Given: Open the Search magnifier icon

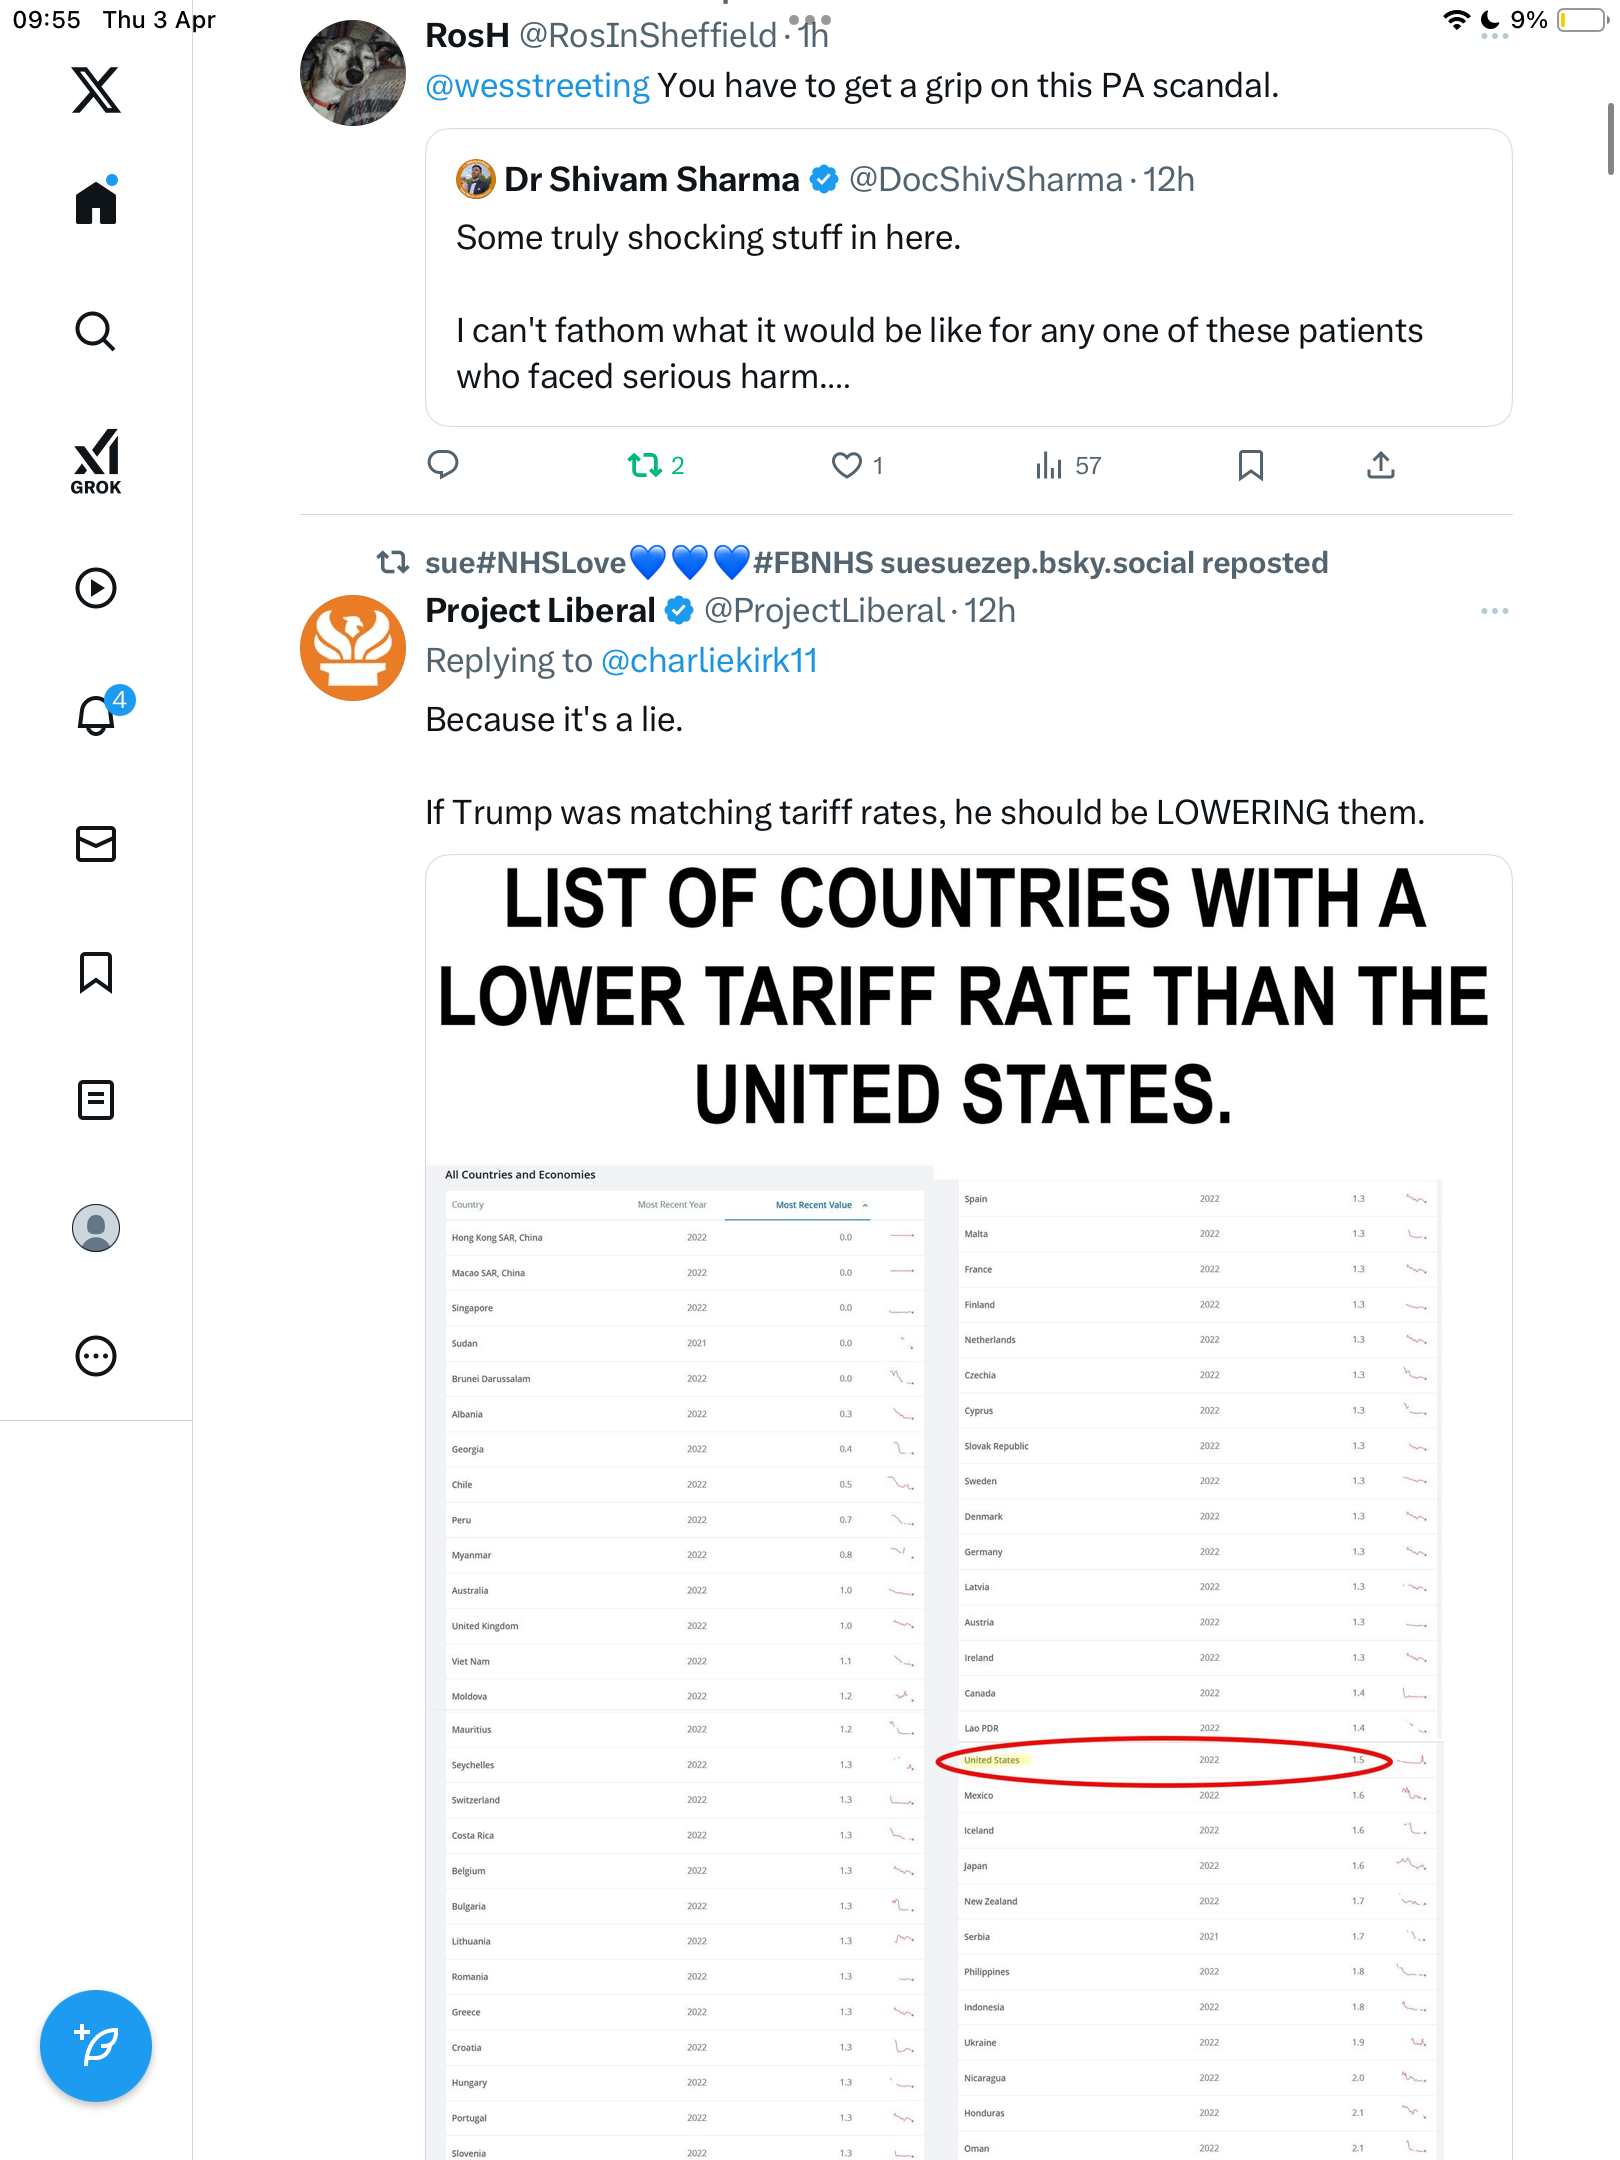Looking at the screenshot, I should click(96, 331).
